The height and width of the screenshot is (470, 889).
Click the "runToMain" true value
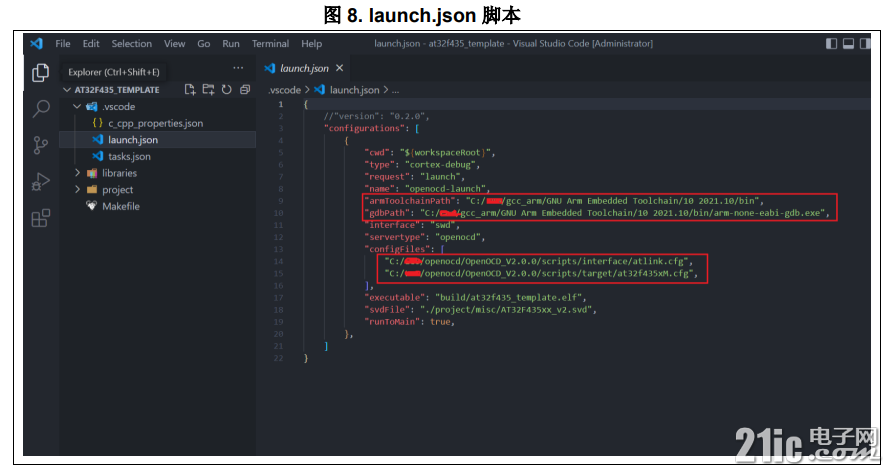click(440, 321)
